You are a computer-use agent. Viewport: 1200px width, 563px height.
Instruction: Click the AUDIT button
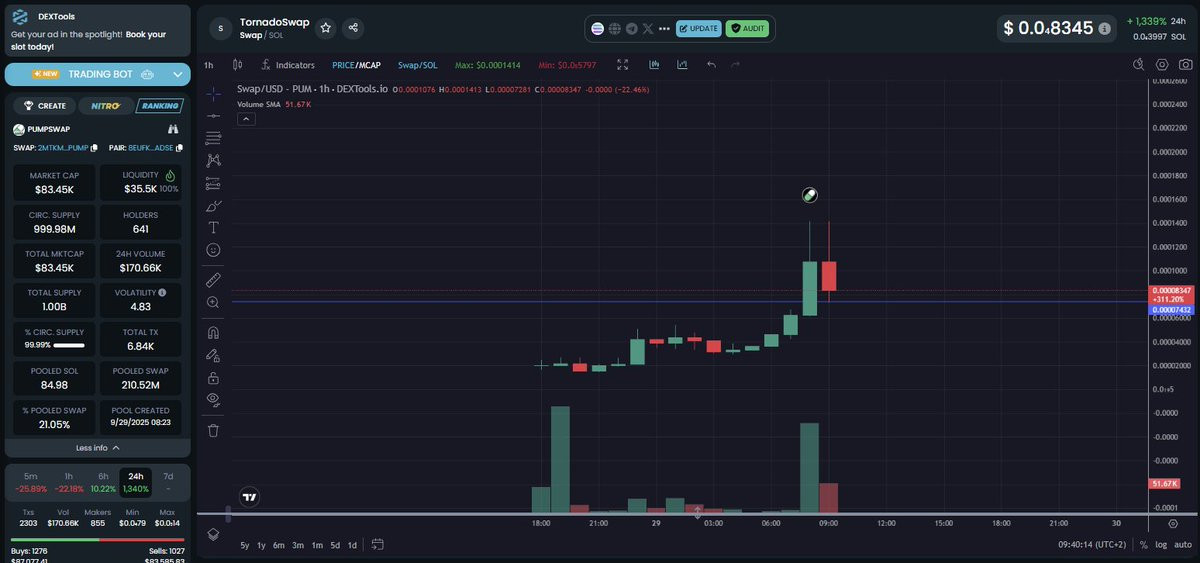point(748,29)
